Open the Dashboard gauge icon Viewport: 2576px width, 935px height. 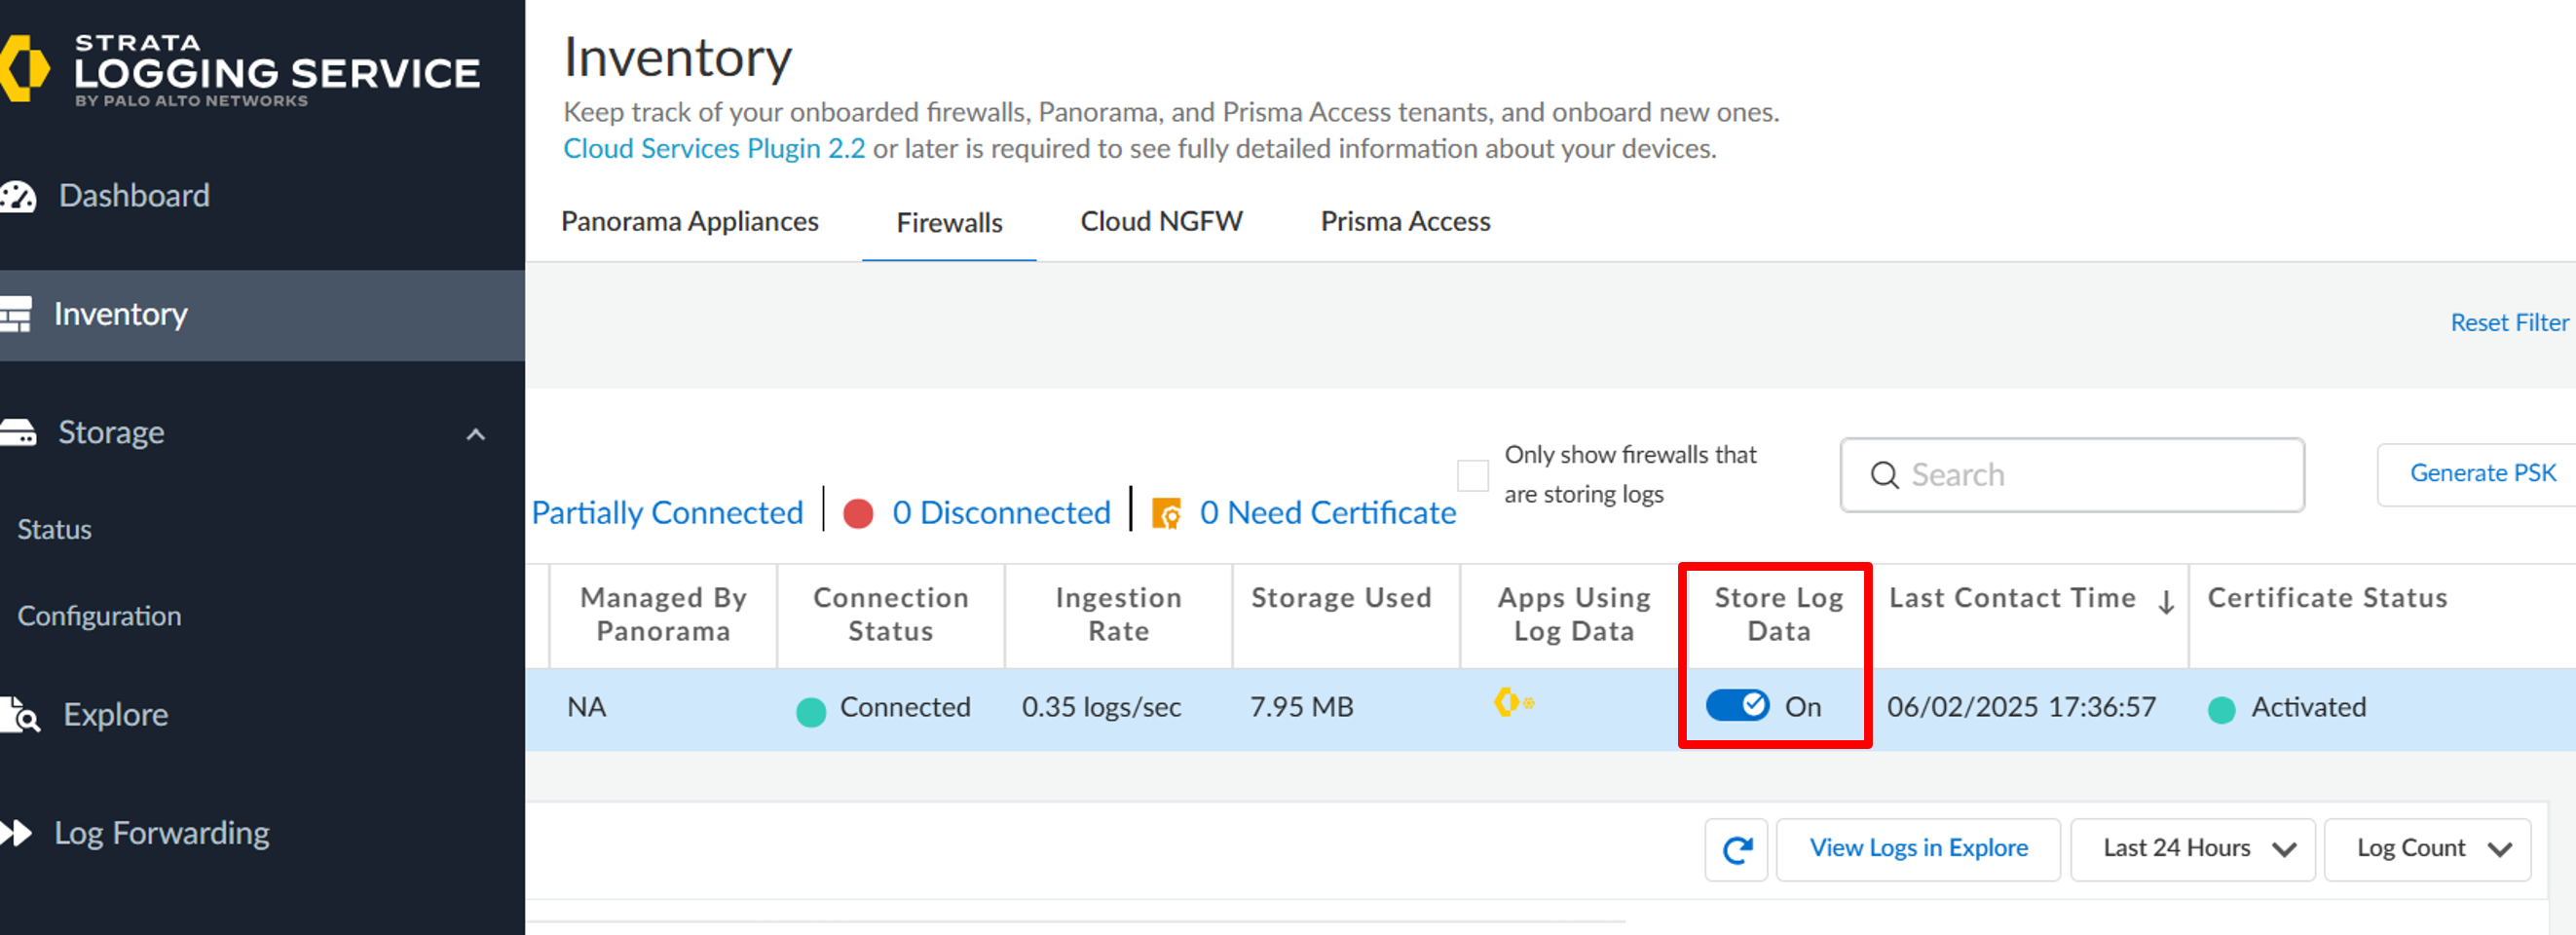click(18, 196)
